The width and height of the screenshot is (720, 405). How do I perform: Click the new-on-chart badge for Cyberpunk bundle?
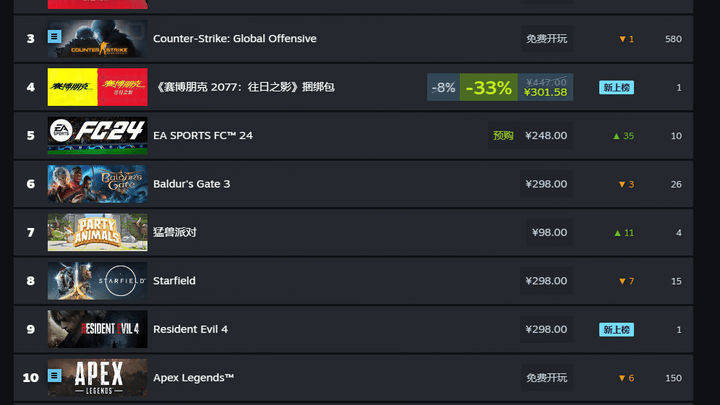tap(616, 87)
